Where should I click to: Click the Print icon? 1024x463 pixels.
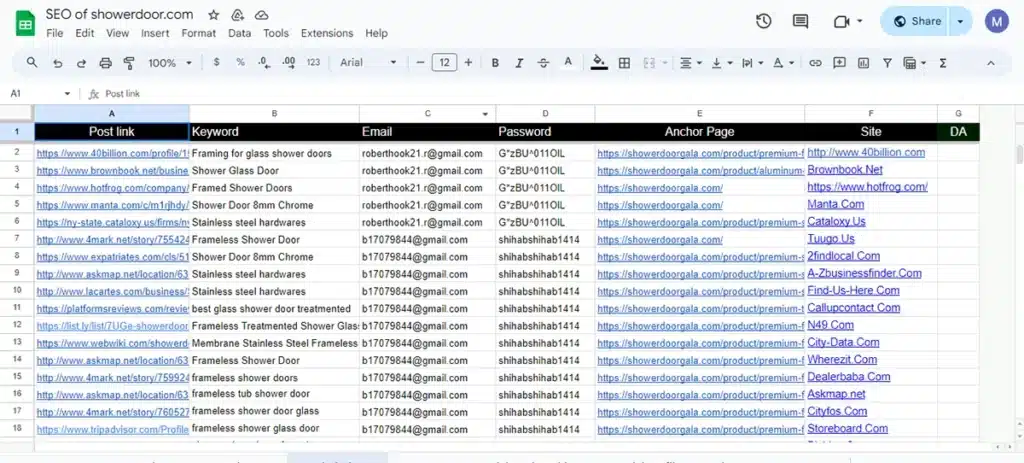tap(105, 63)
